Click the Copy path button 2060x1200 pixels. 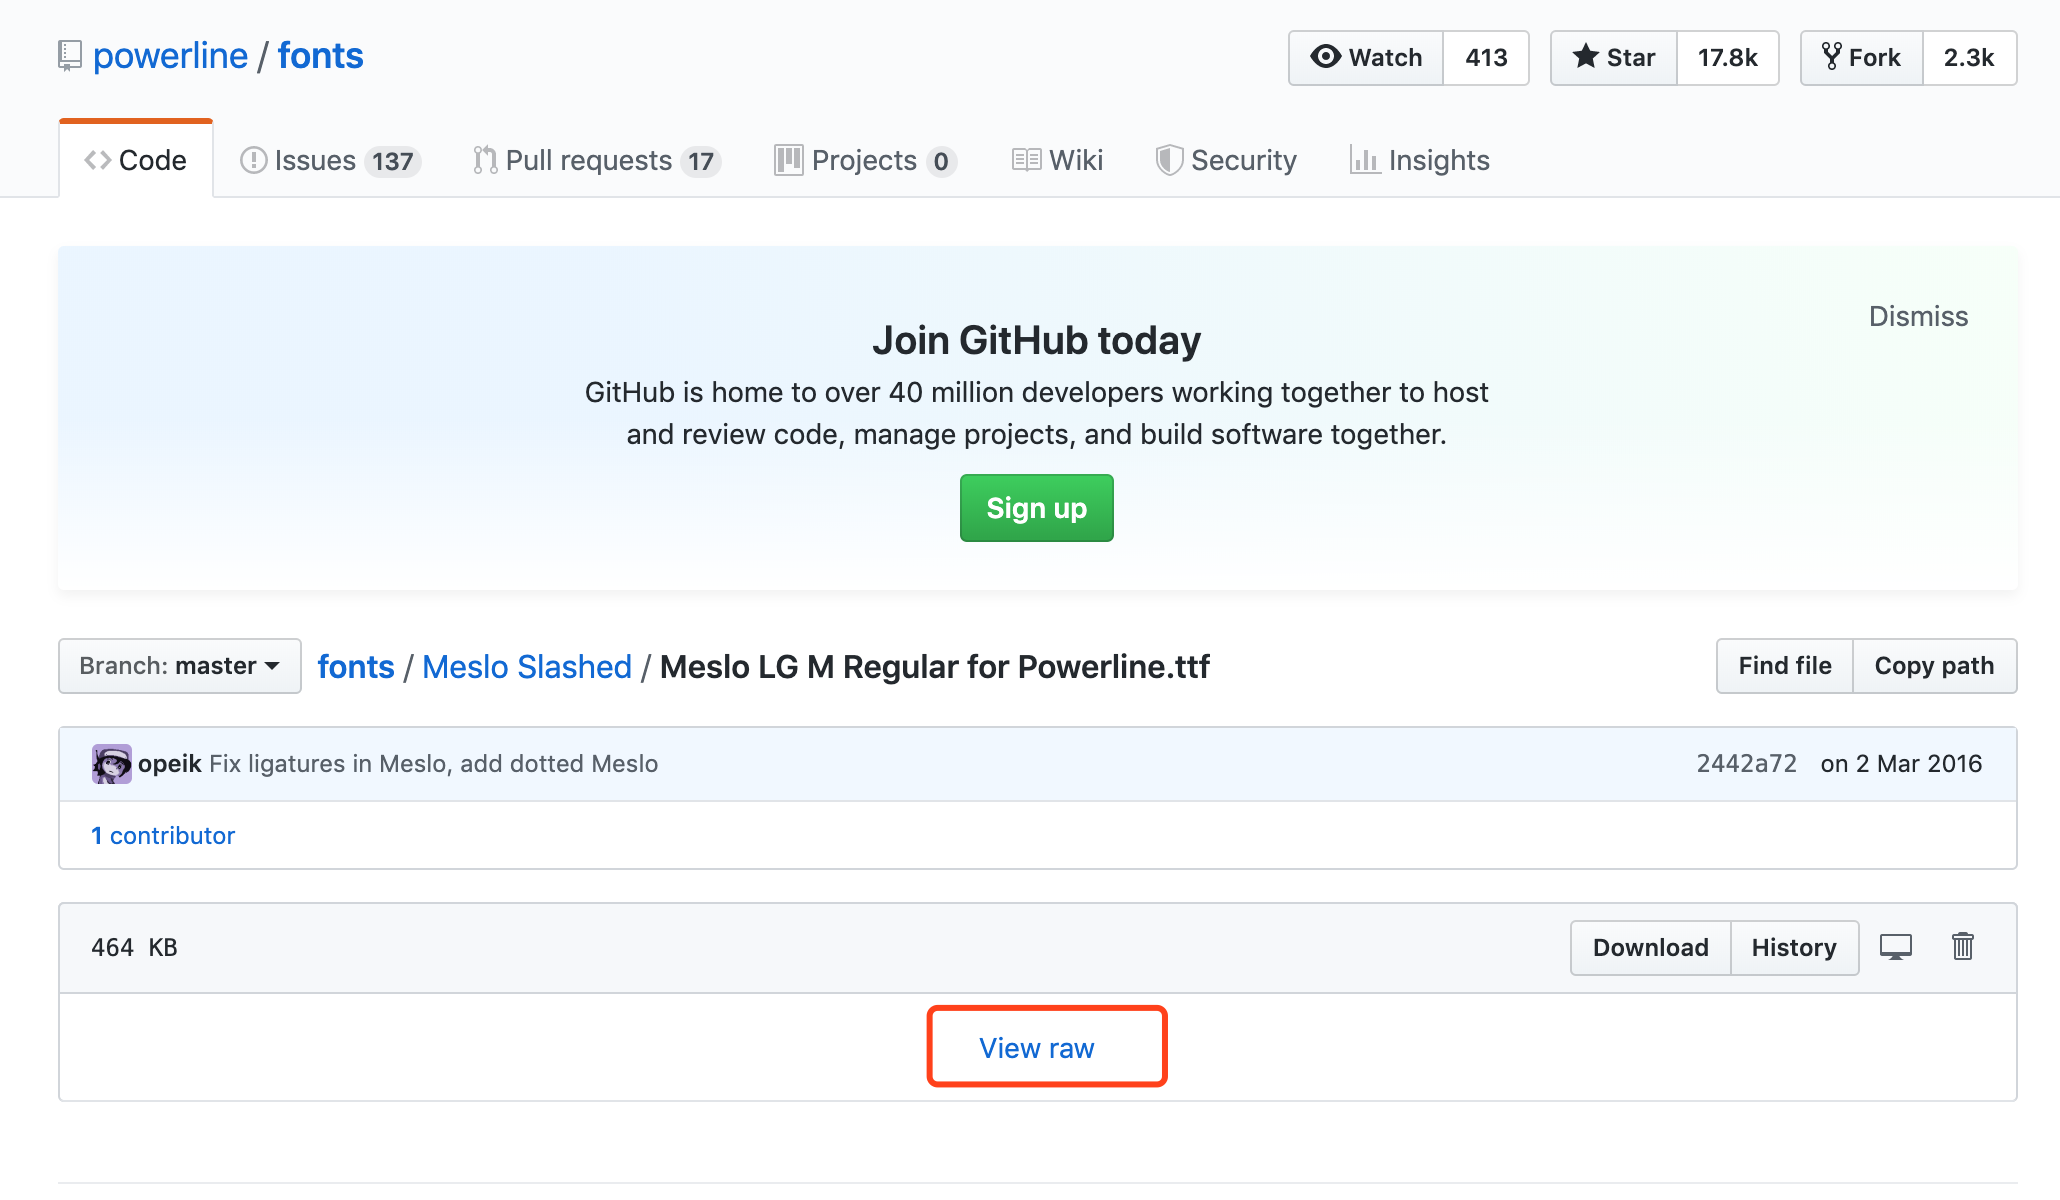coord(1934,666)
